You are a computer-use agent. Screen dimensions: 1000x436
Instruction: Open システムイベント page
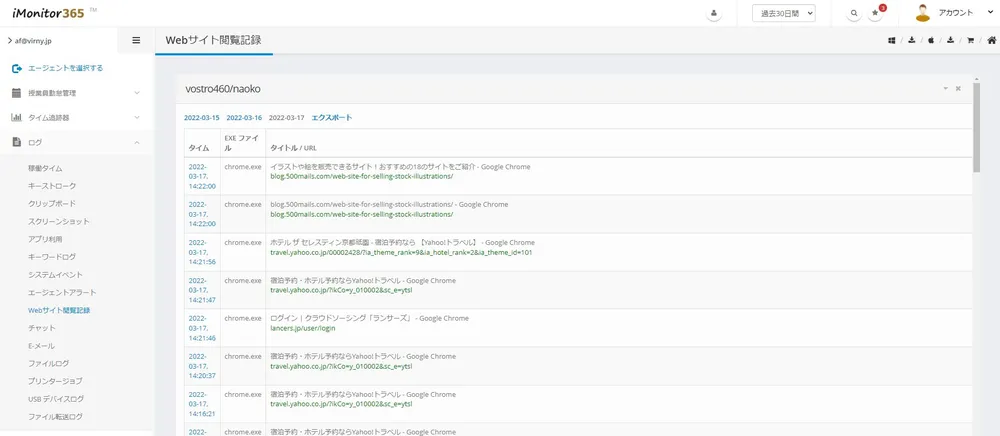click(55, 275)
